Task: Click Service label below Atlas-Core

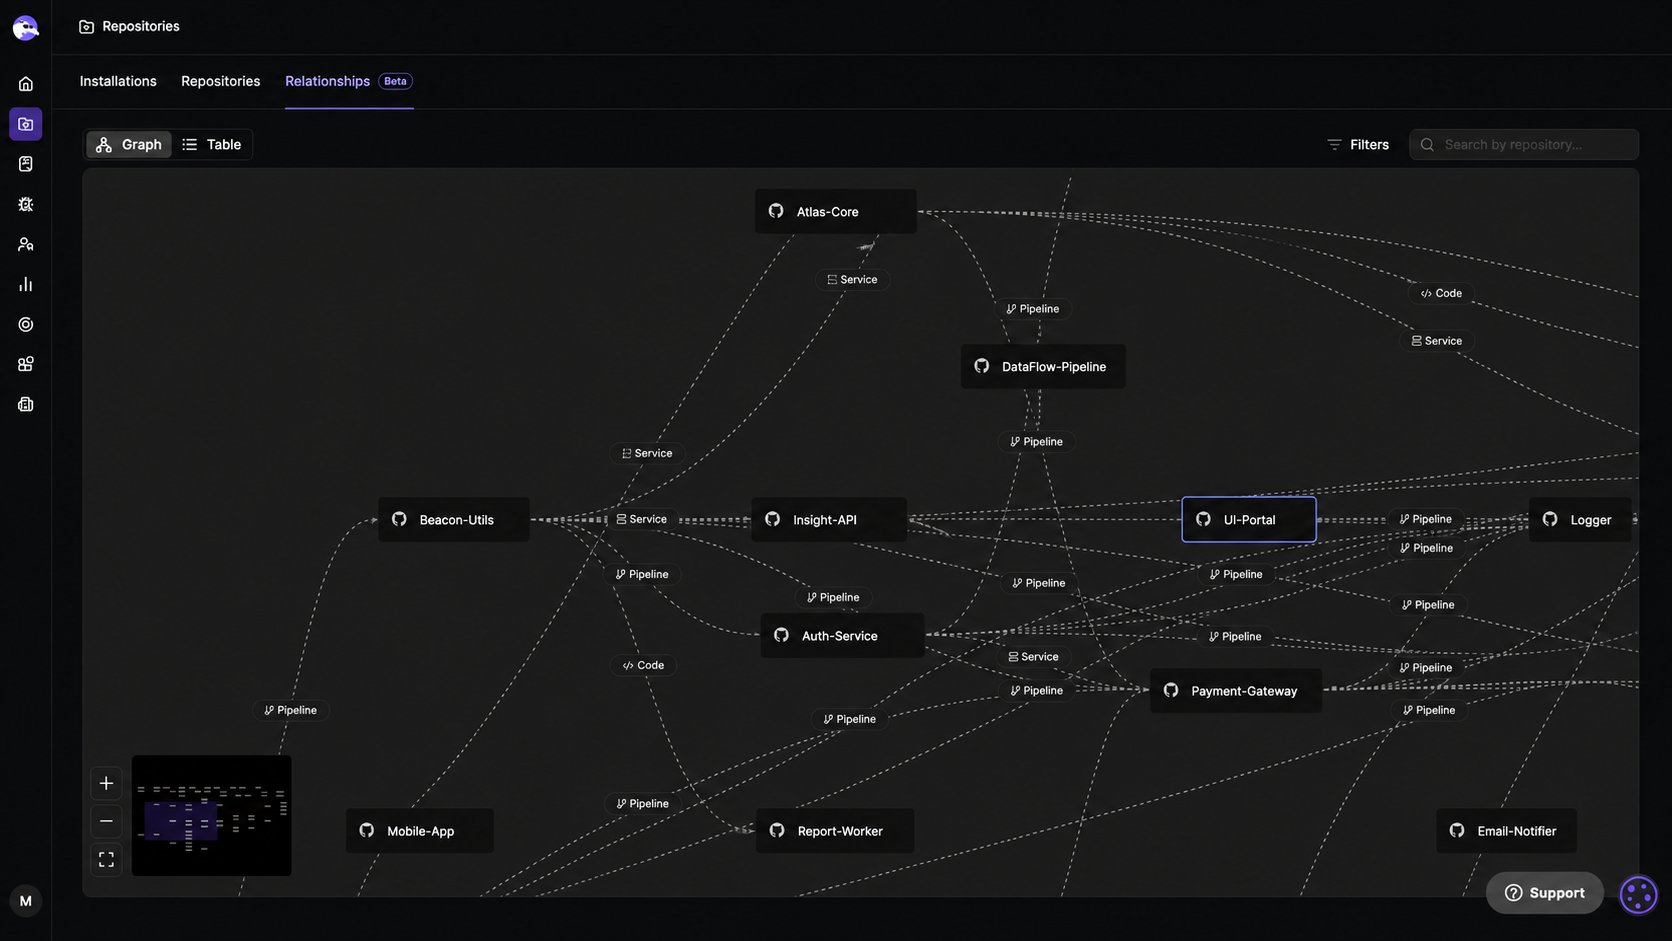Action: [852, 279]
